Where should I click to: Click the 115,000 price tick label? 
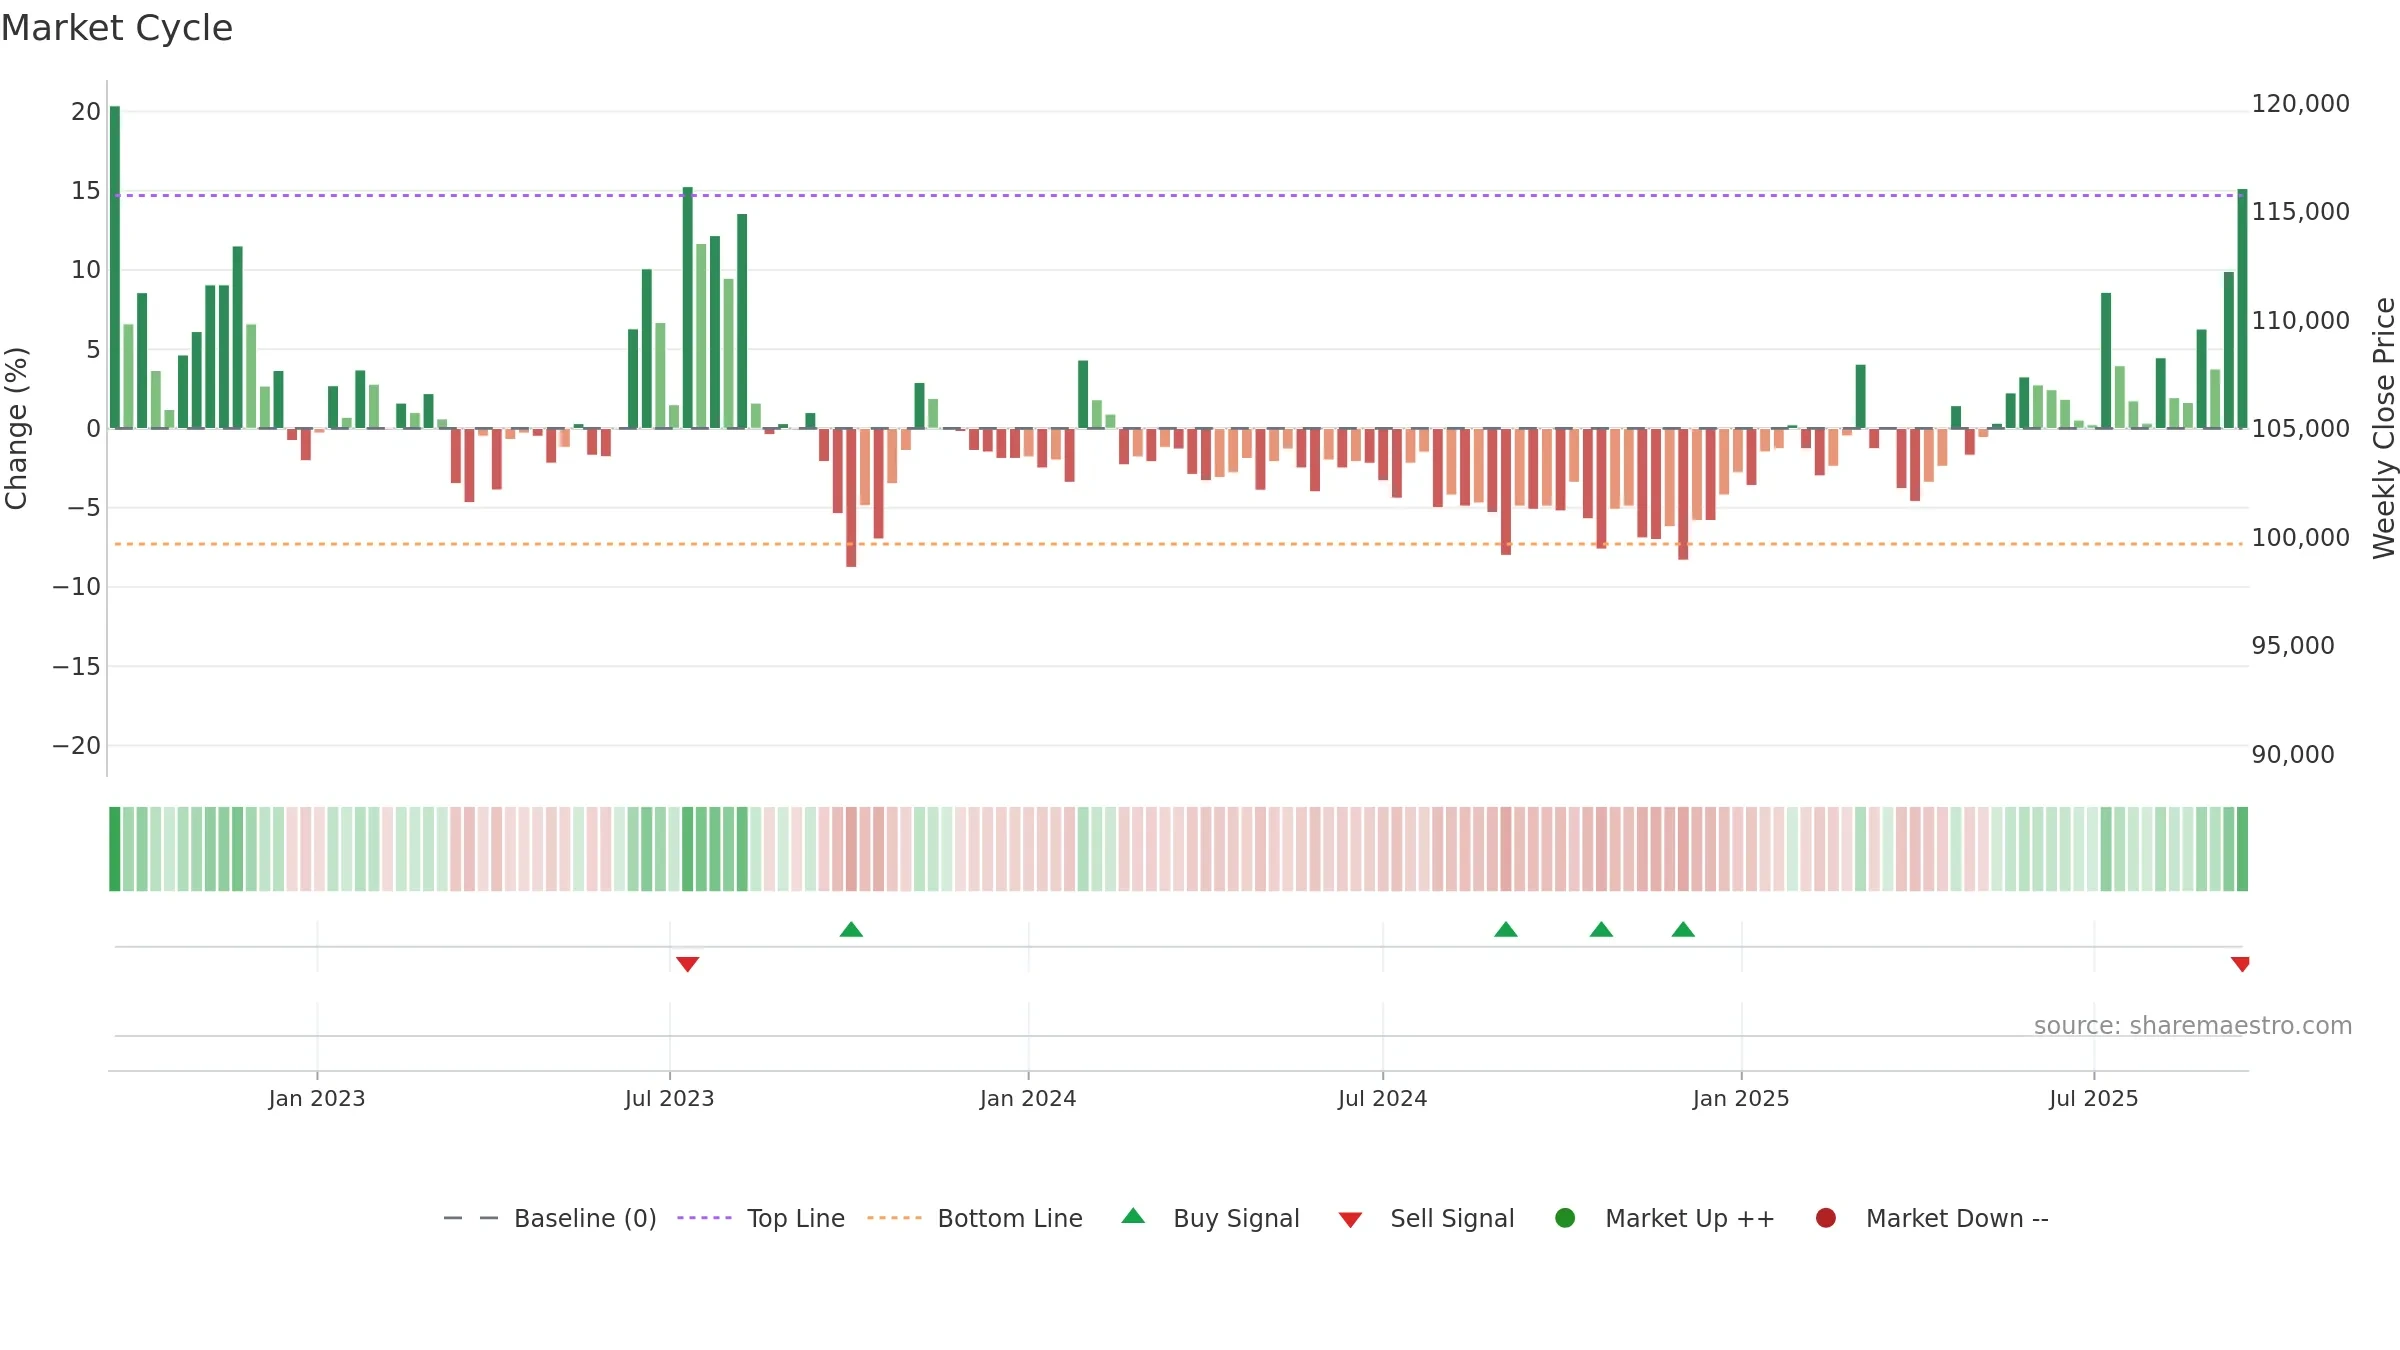coord(2300,212)
